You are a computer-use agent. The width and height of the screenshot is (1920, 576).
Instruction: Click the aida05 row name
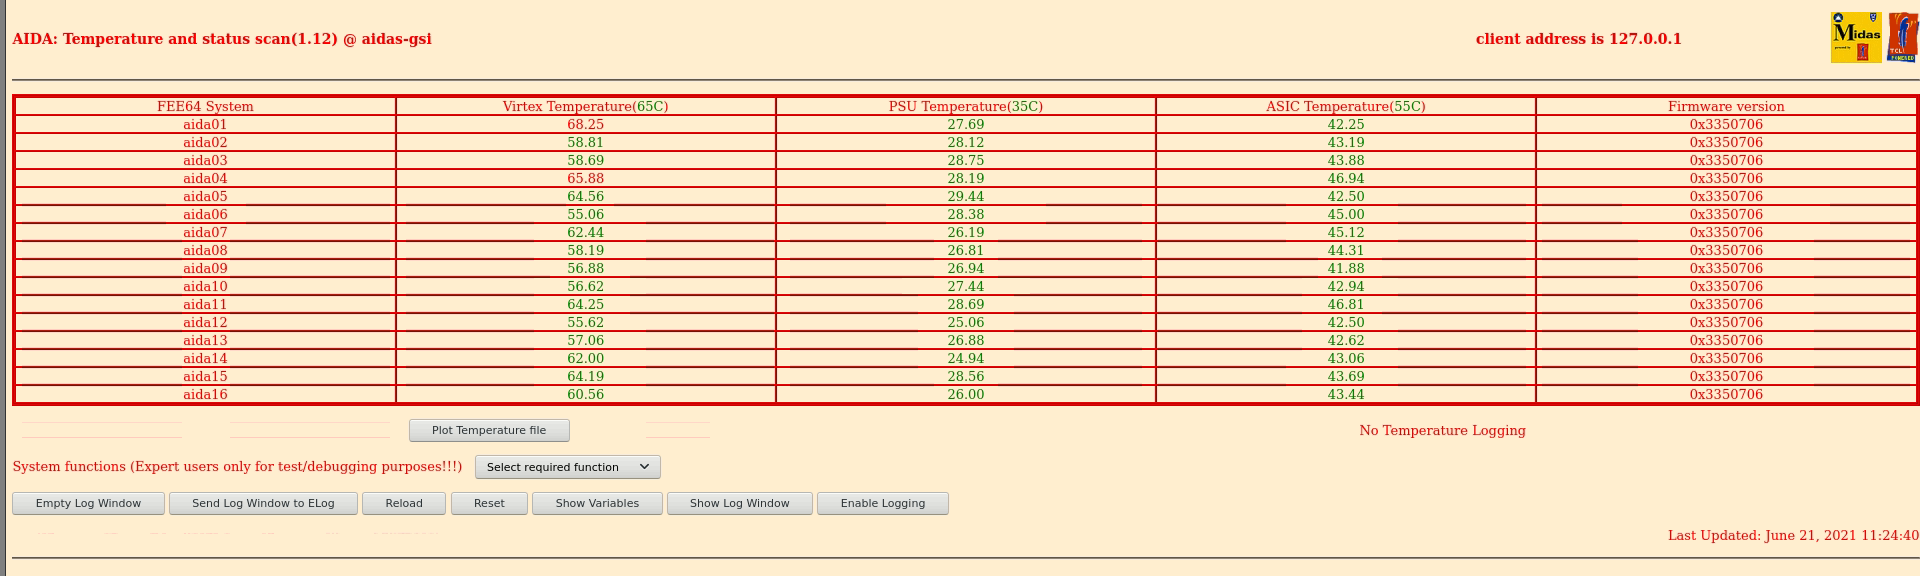205,197
